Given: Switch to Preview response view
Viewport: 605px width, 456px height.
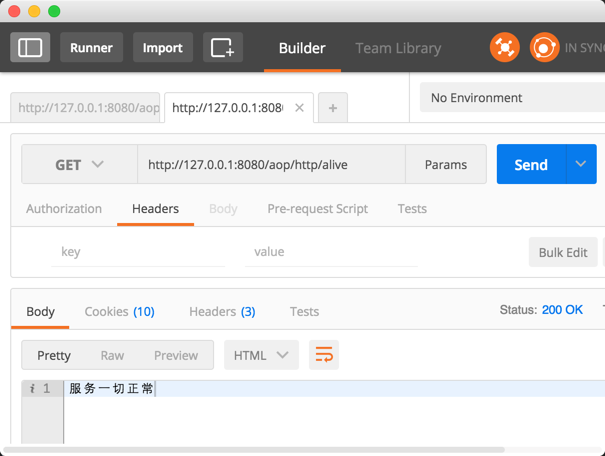Looking at the screenshot, I should tap(176, 355).
